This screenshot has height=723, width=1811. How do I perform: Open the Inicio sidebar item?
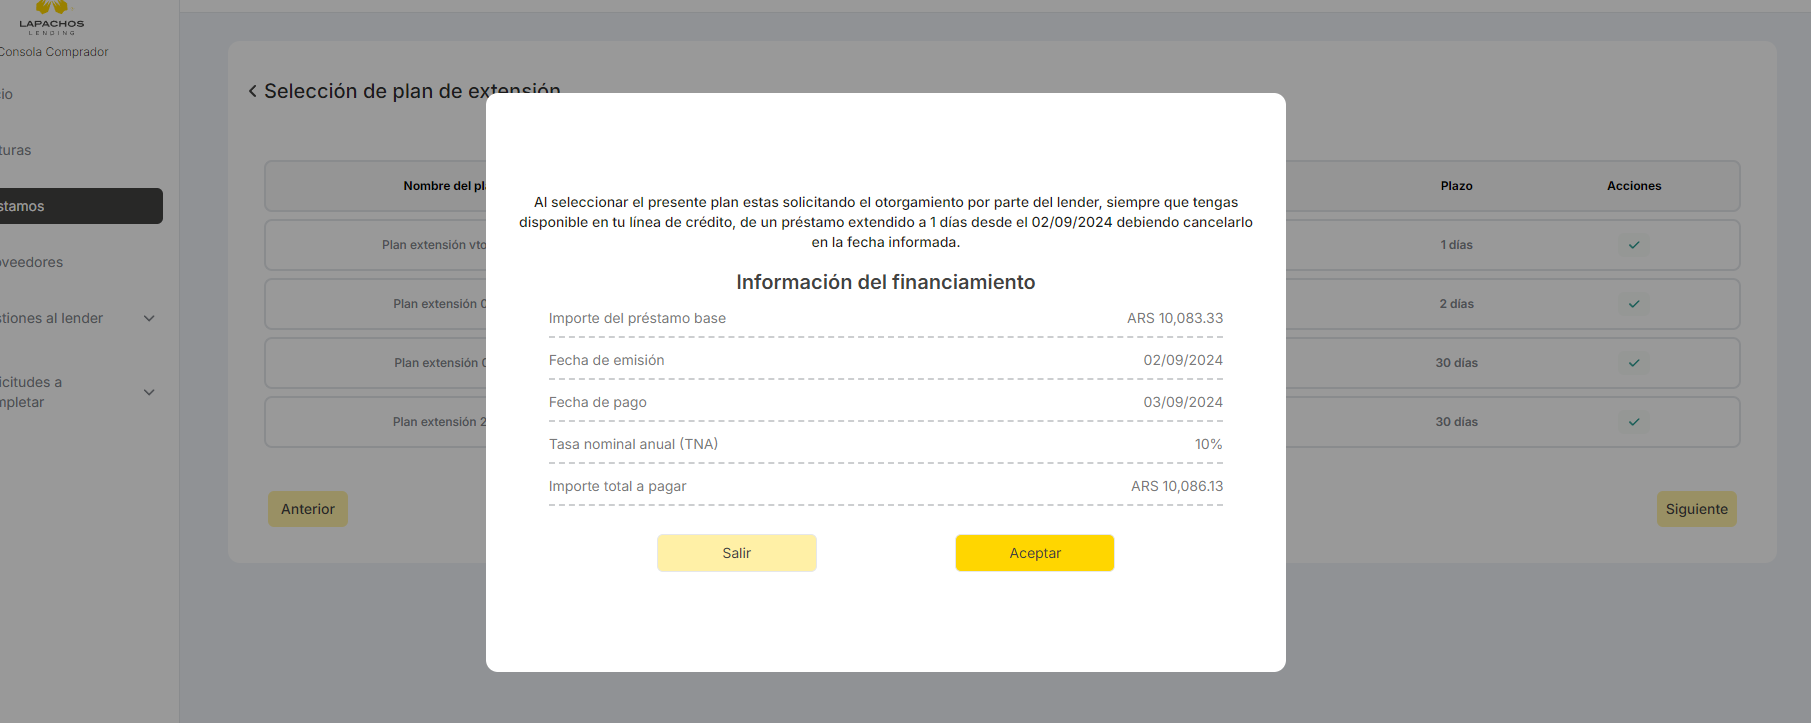click(7, 94)
